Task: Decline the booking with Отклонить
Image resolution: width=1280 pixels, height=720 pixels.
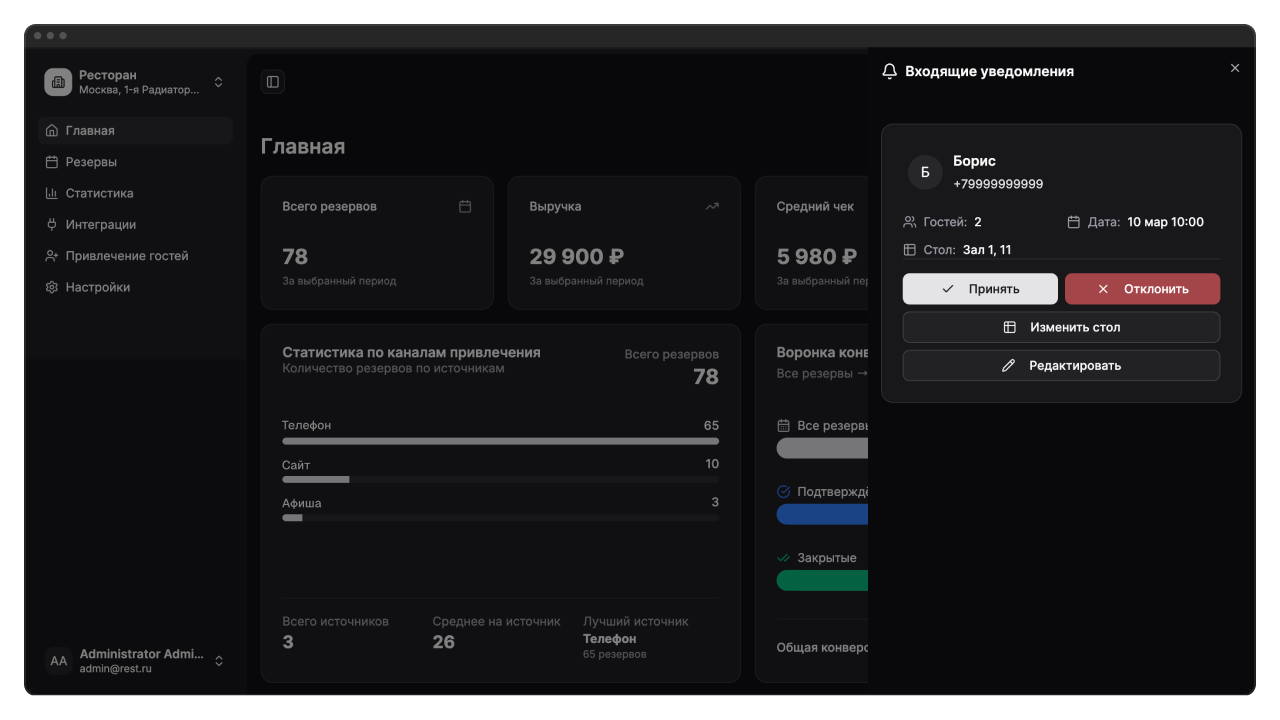Action: (1142, 289)
